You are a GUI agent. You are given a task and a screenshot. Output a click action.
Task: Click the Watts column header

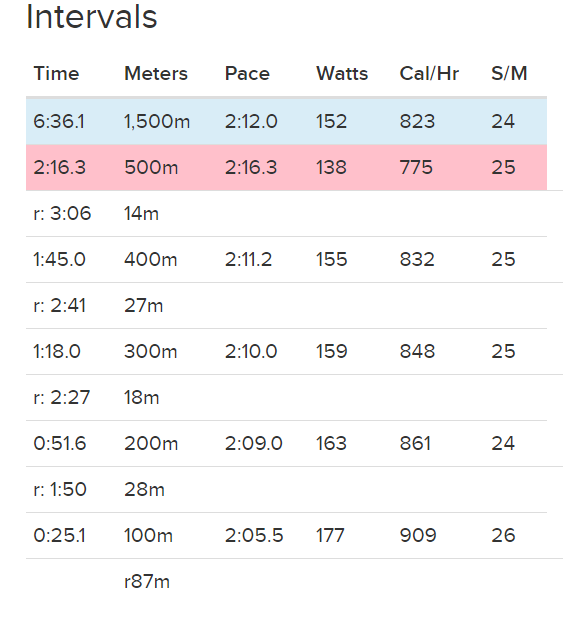[342, 74]
